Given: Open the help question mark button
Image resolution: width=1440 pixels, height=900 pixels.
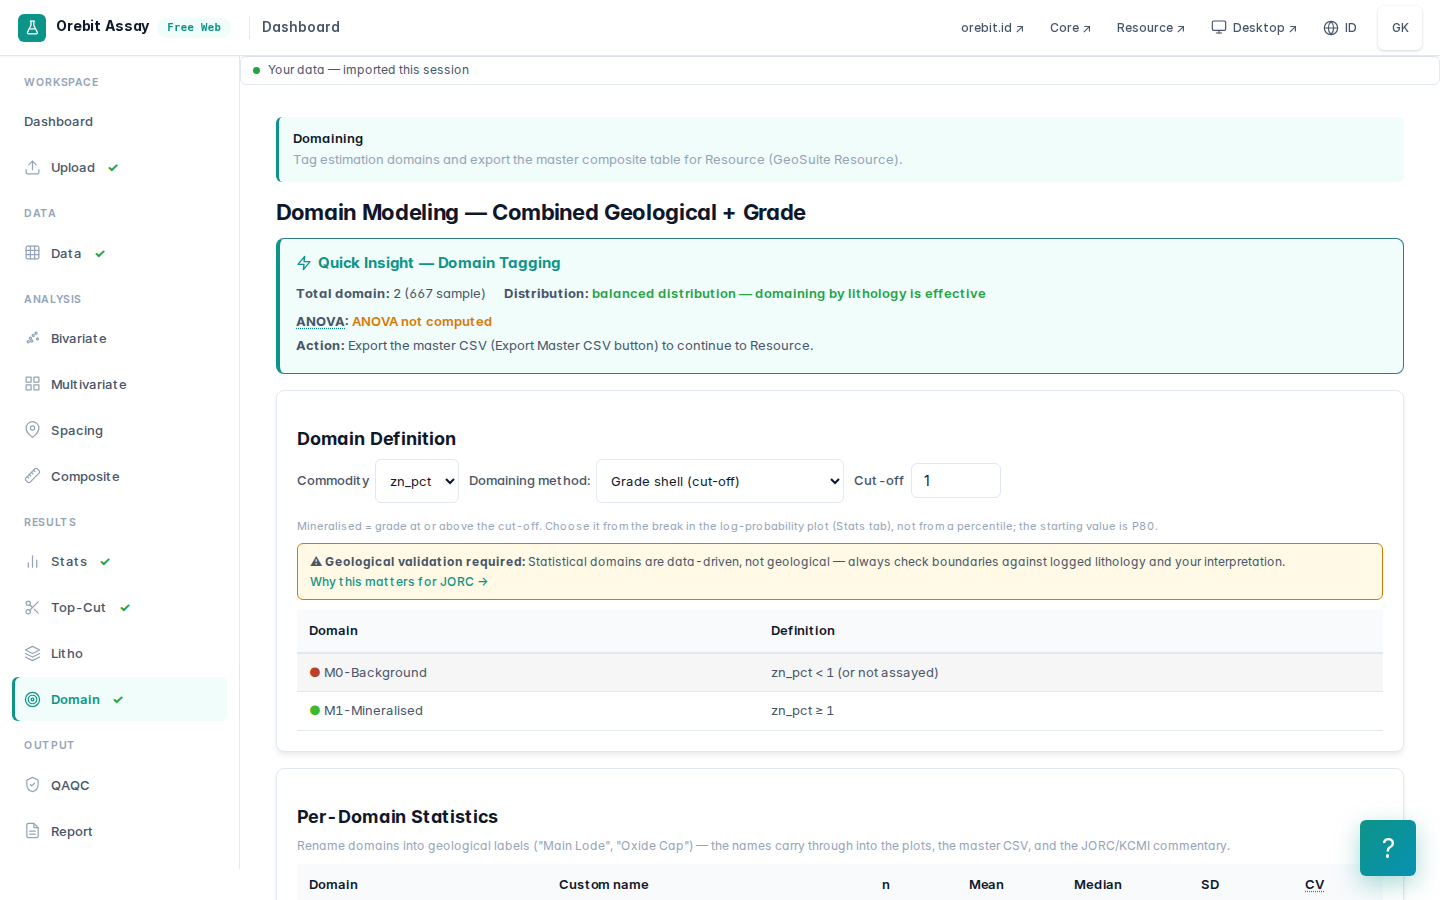Looking at the screenshot, I should pos(1388,848).
